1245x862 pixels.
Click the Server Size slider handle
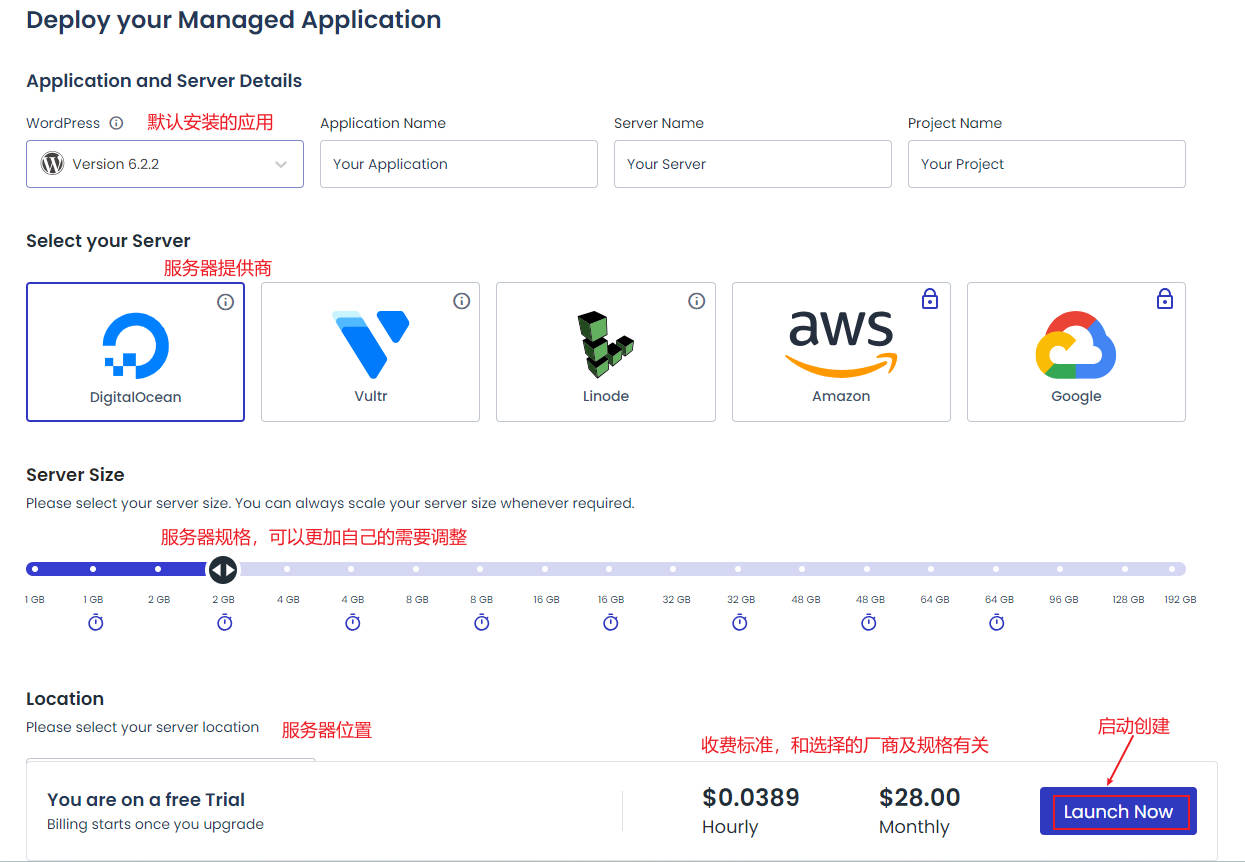[x=222, y=570]
